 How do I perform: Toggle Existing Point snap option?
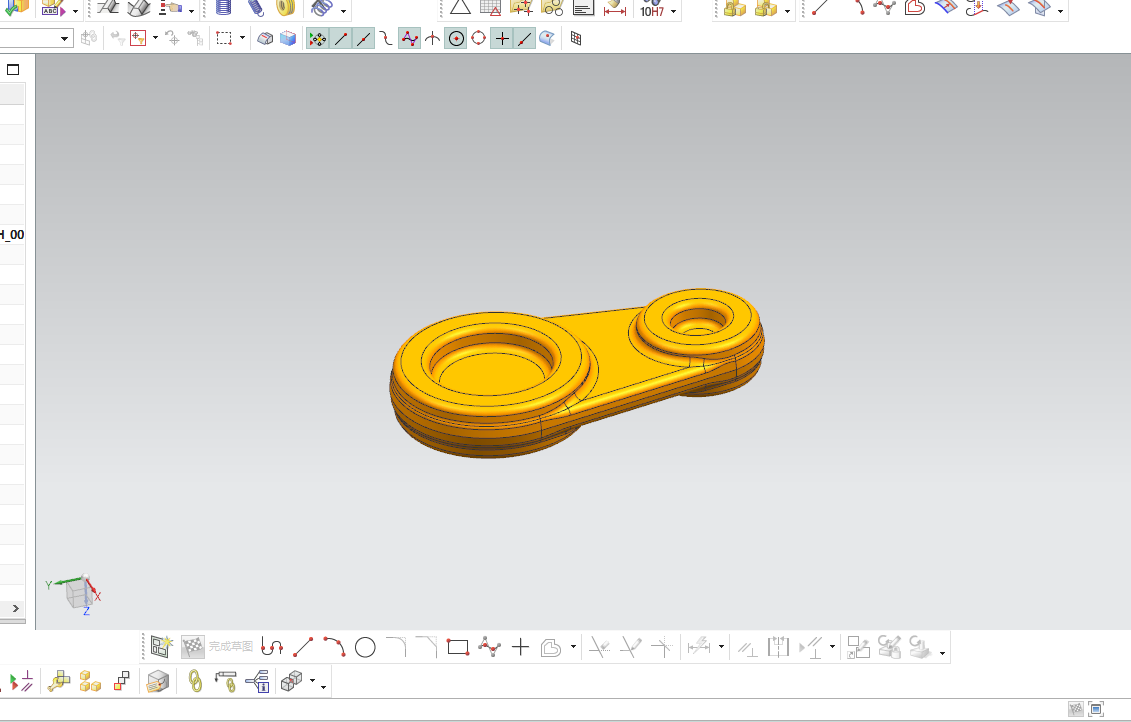tap(502, 38)
